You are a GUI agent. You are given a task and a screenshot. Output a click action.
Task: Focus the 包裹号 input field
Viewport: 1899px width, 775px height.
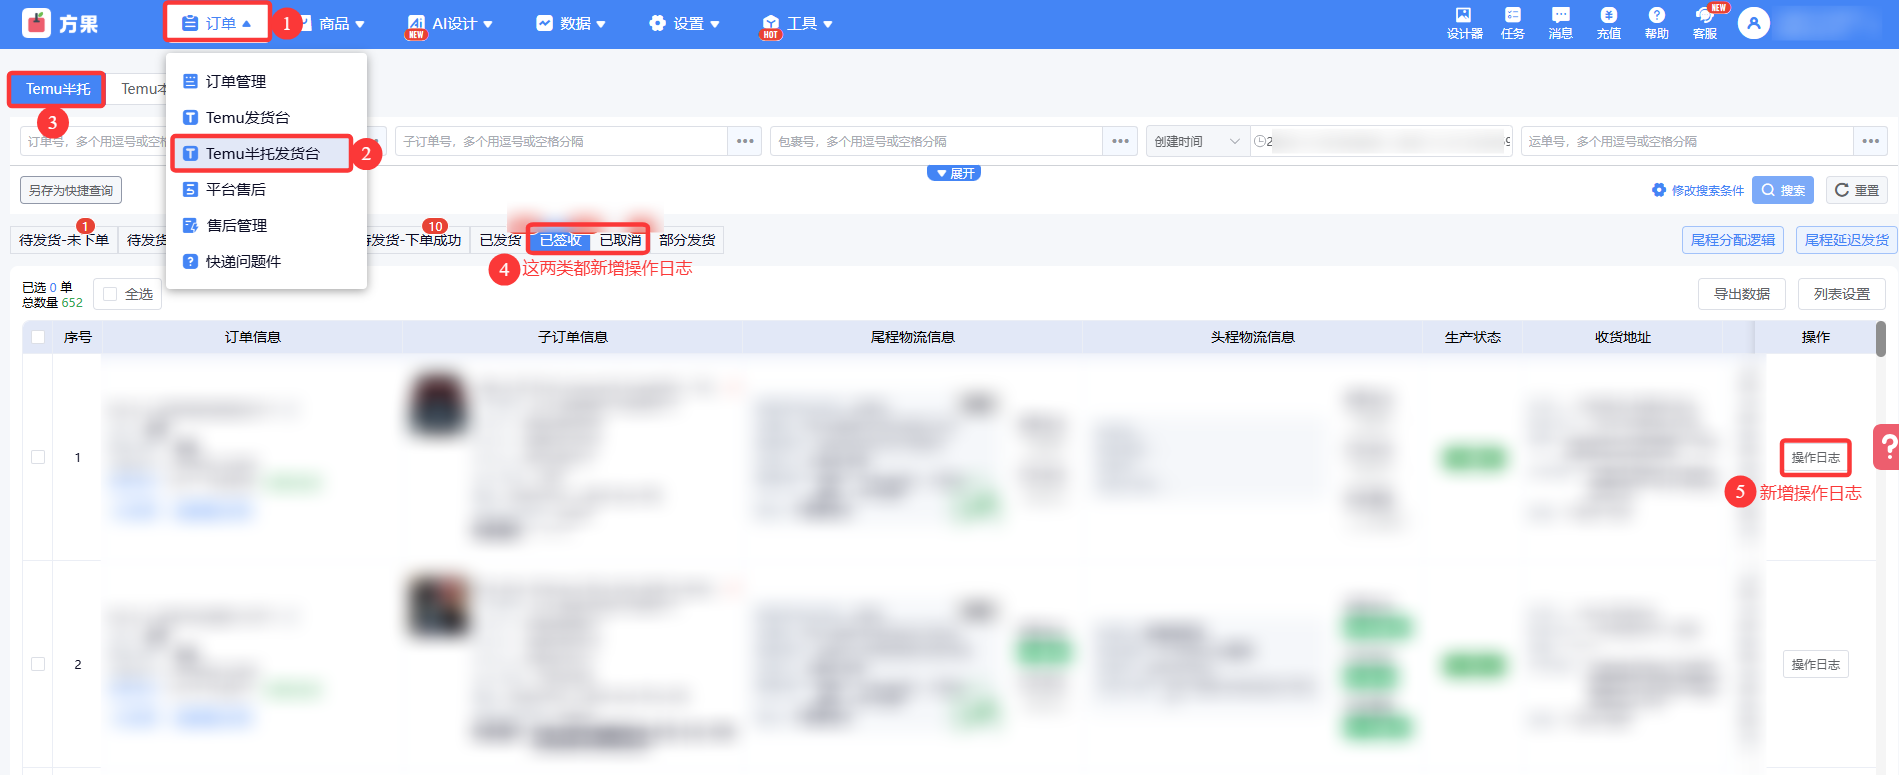[x=936, y=141]
